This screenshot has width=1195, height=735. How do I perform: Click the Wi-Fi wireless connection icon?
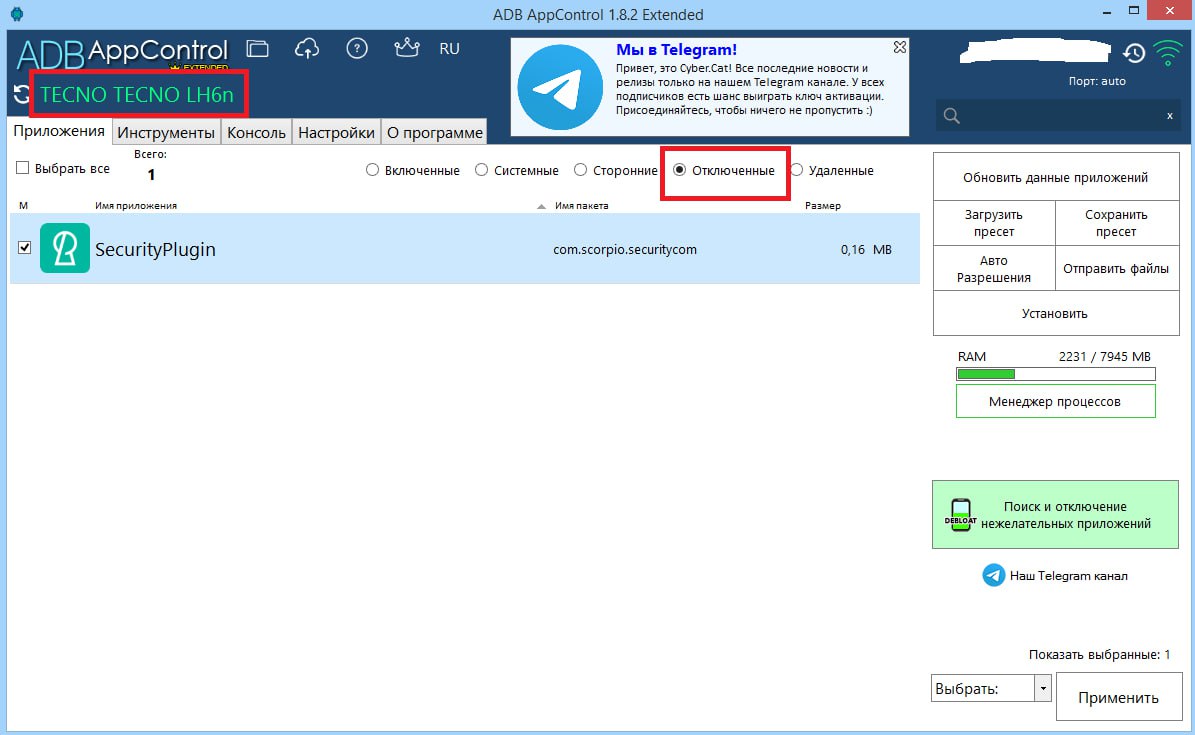click(1168, 53)
